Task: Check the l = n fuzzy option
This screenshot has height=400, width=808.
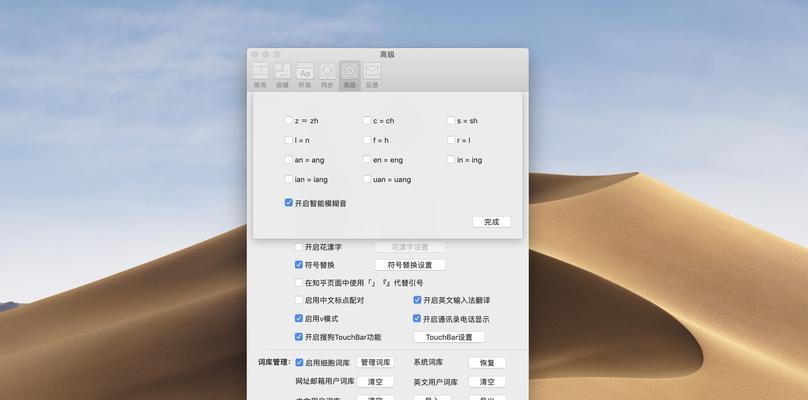Action: coord(289,140)
